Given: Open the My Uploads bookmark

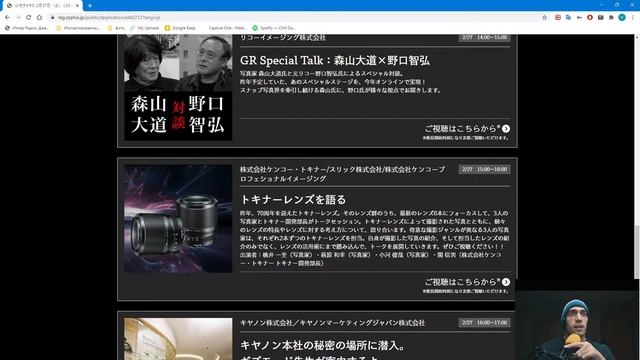Looking at the screenshot, I should coord(144,28).
